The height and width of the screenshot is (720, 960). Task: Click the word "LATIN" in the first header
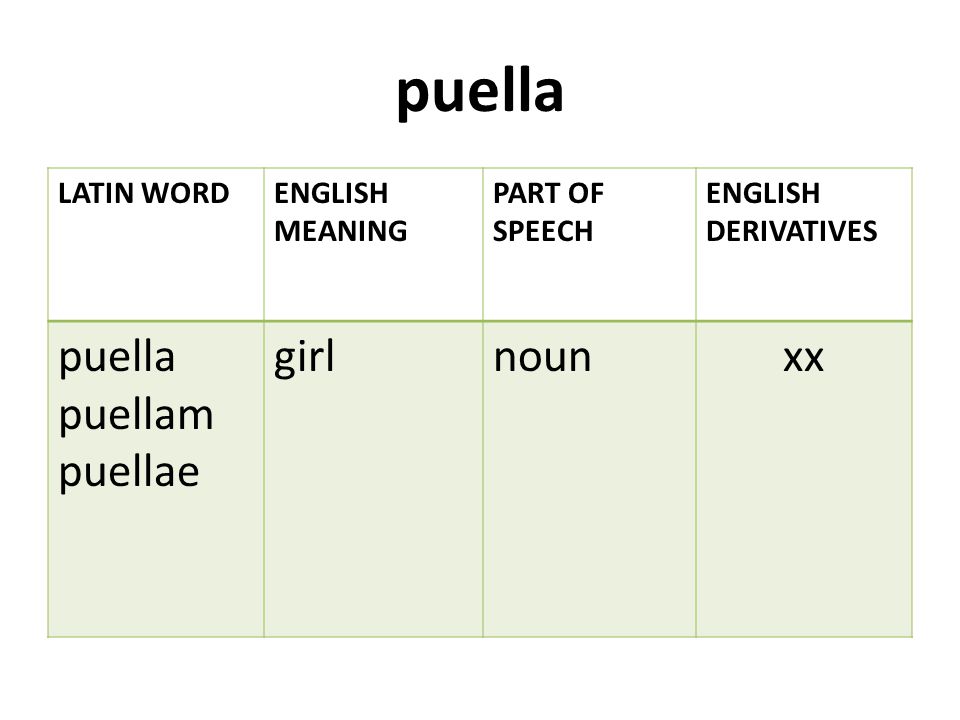tap(97, 193)
